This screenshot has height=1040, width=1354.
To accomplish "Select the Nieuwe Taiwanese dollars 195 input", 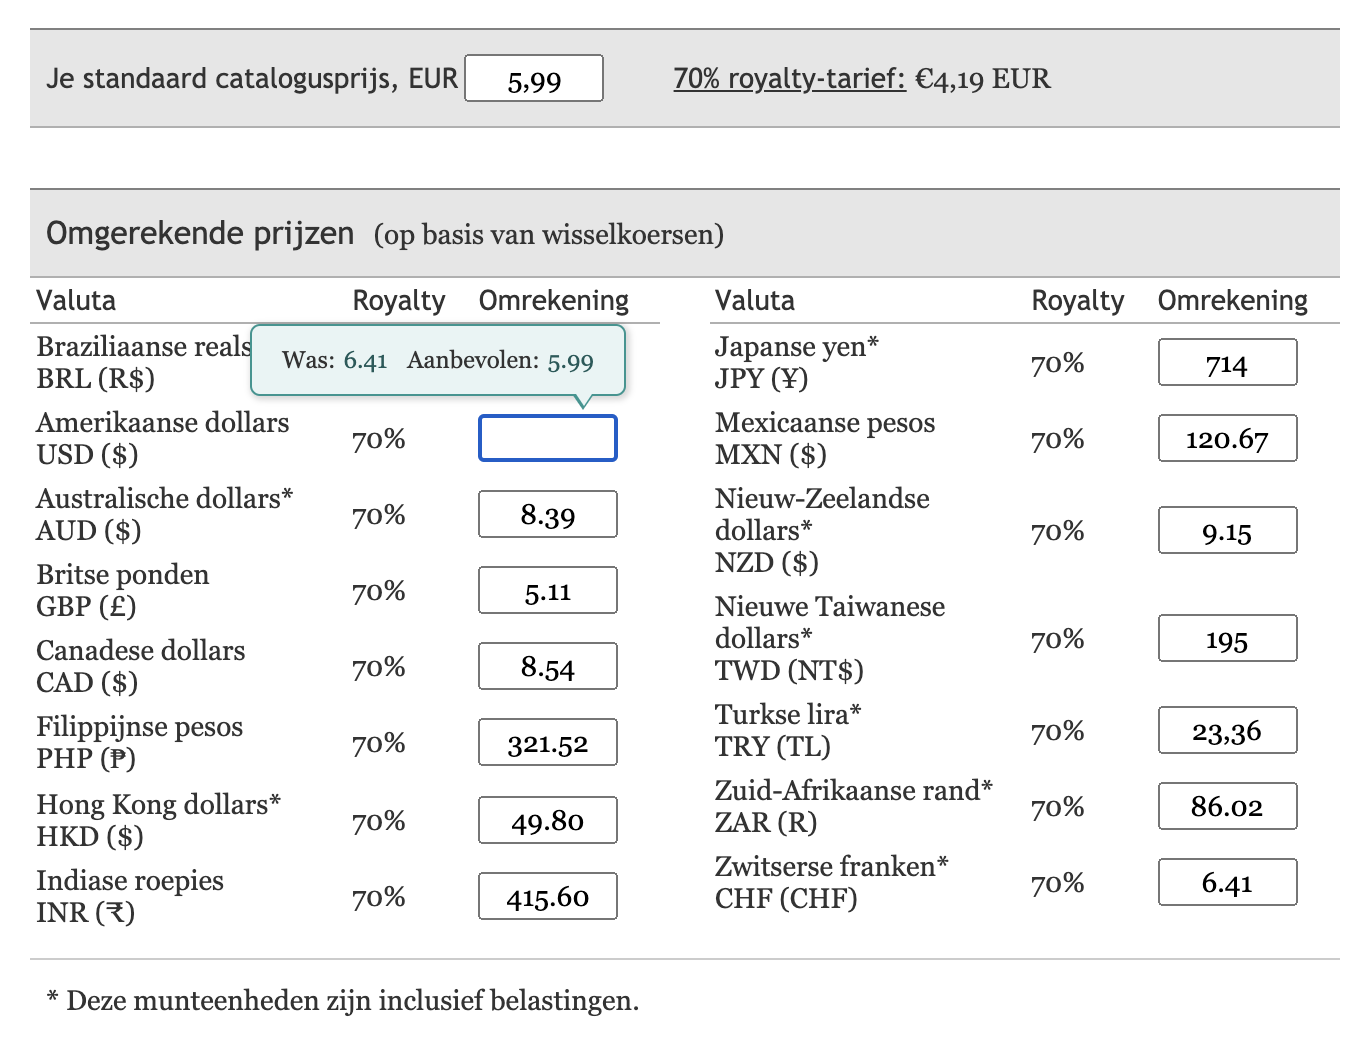I will (x=1227, y=638).
